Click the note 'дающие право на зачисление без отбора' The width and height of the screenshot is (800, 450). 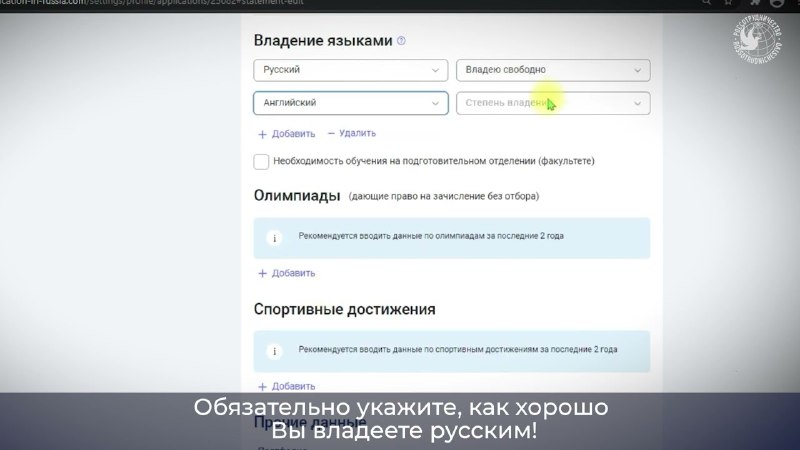444,196
